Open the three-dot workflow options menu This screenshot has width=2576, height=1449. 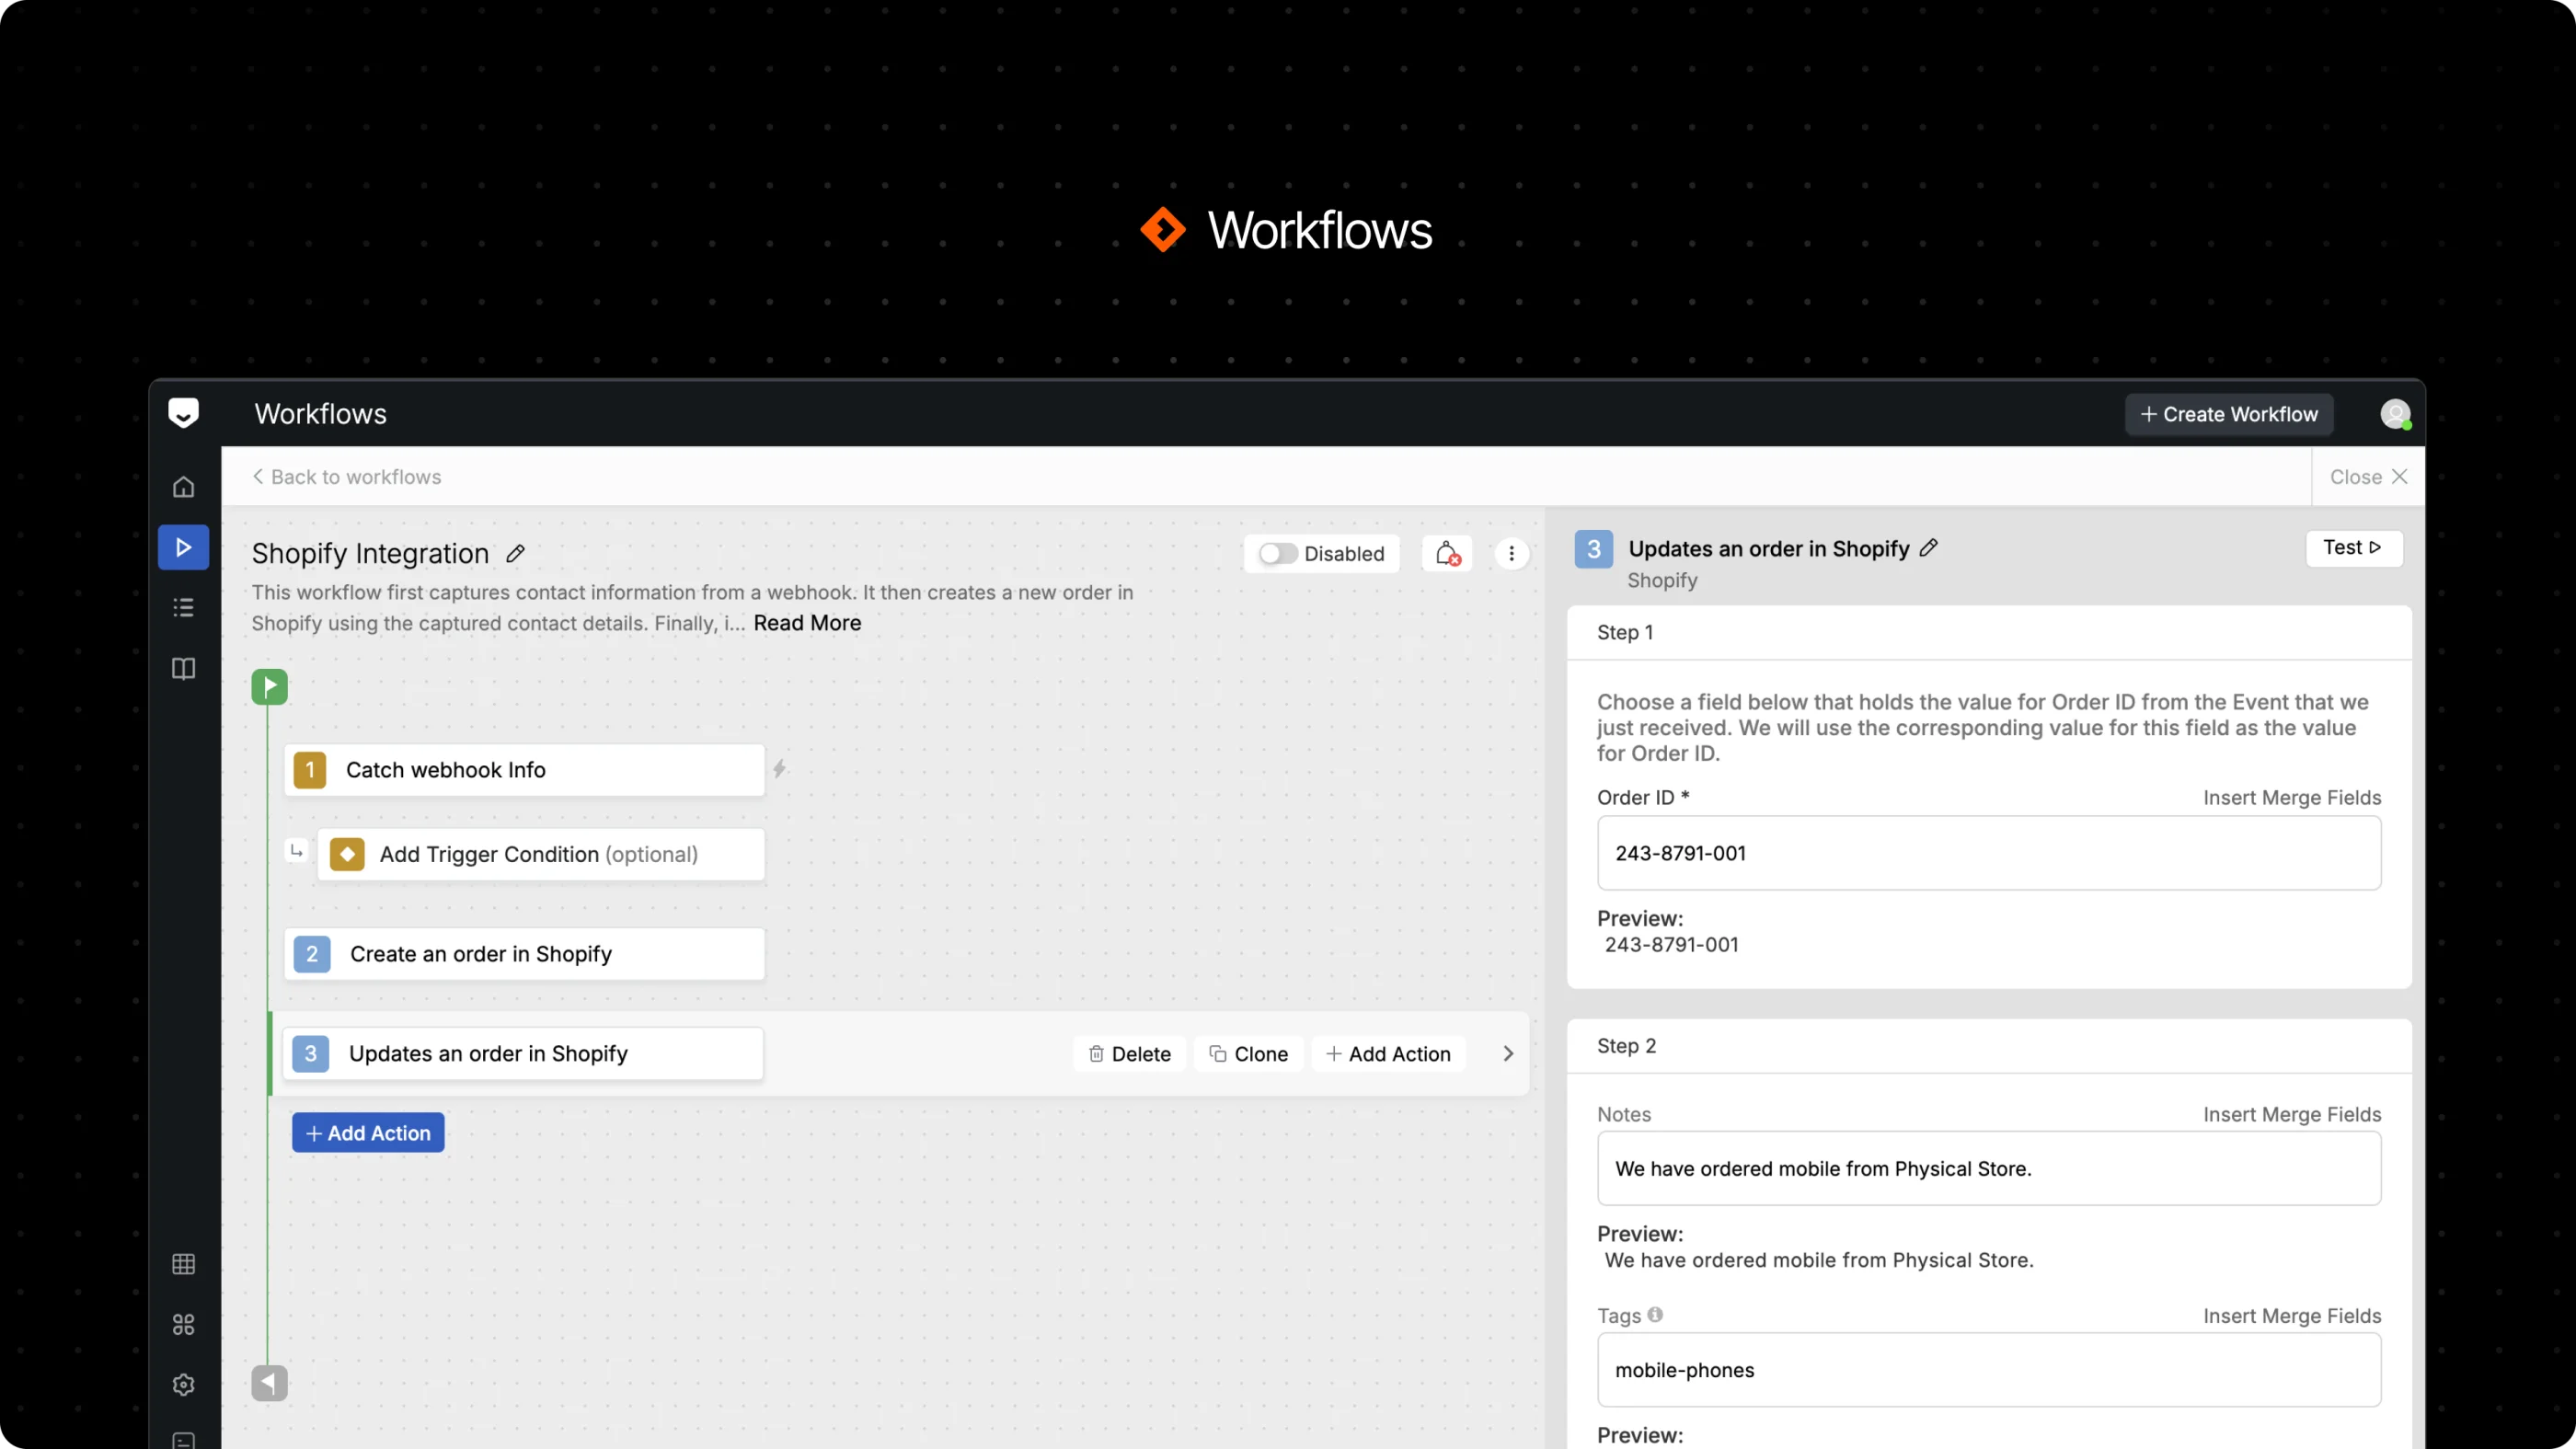[1511, 553]
